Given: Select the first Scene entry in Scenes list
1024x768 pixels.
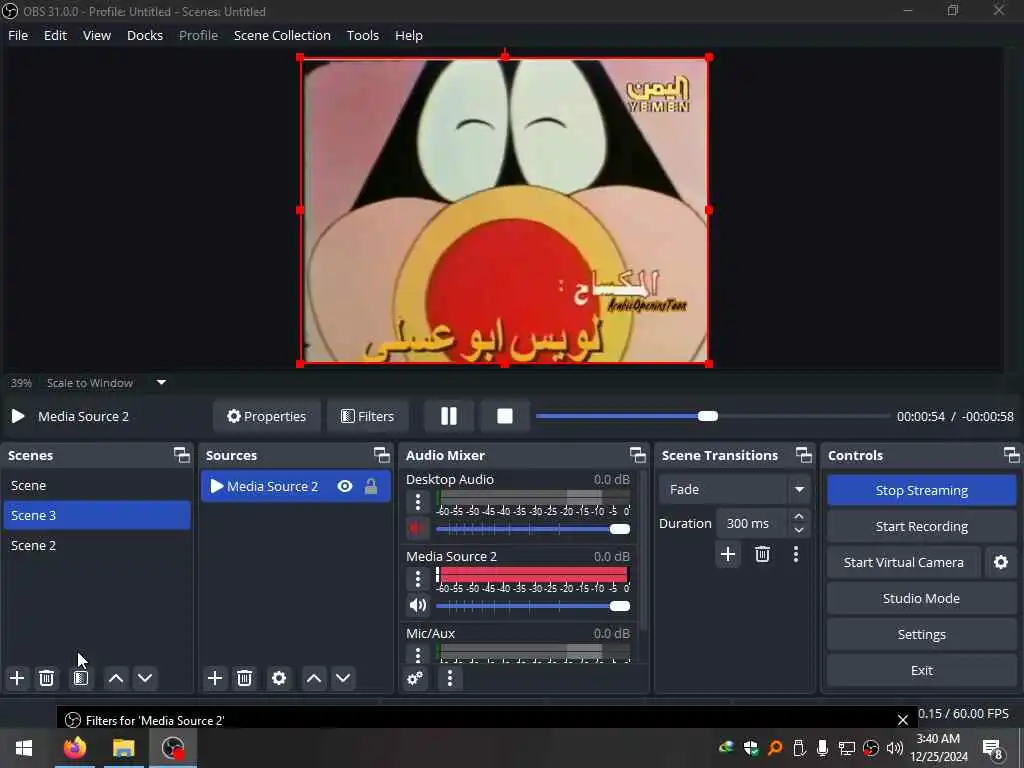Looking at the screenshot, I should point(97,485).
